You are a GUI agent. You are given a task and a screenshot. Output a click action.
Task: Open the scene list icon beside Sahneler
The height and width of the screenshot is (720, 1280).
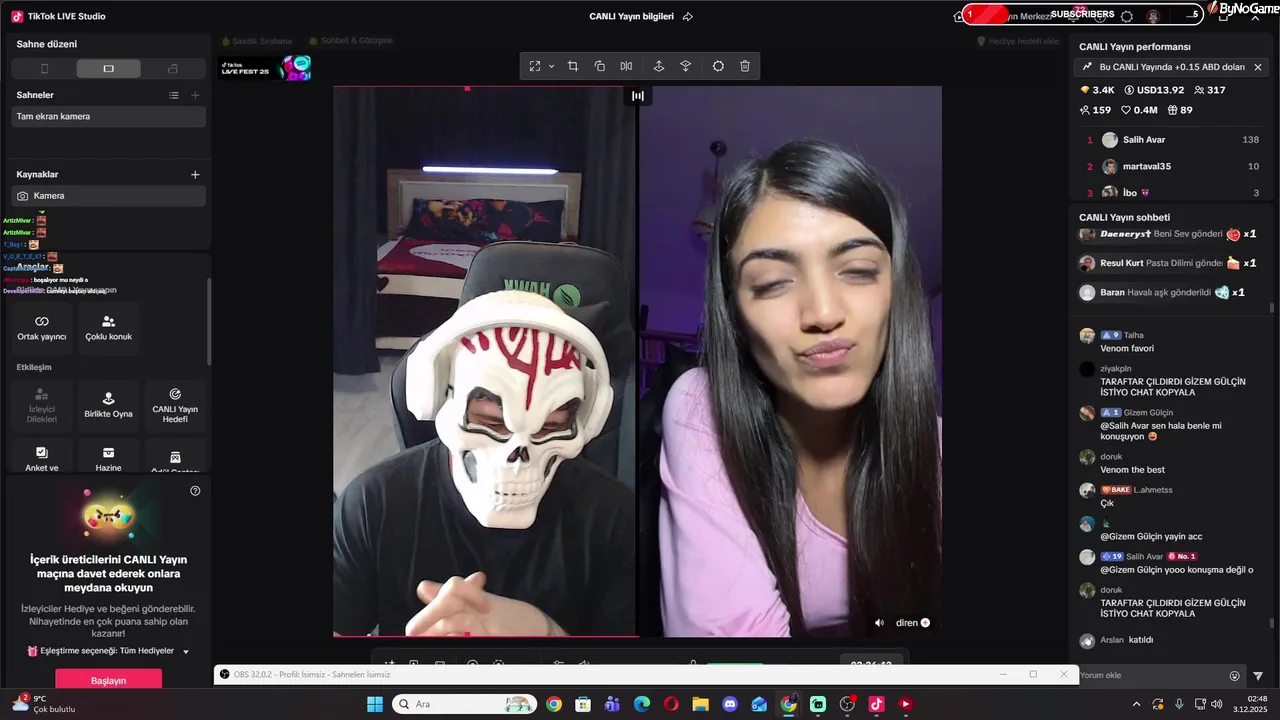click(x=174, y=95)
